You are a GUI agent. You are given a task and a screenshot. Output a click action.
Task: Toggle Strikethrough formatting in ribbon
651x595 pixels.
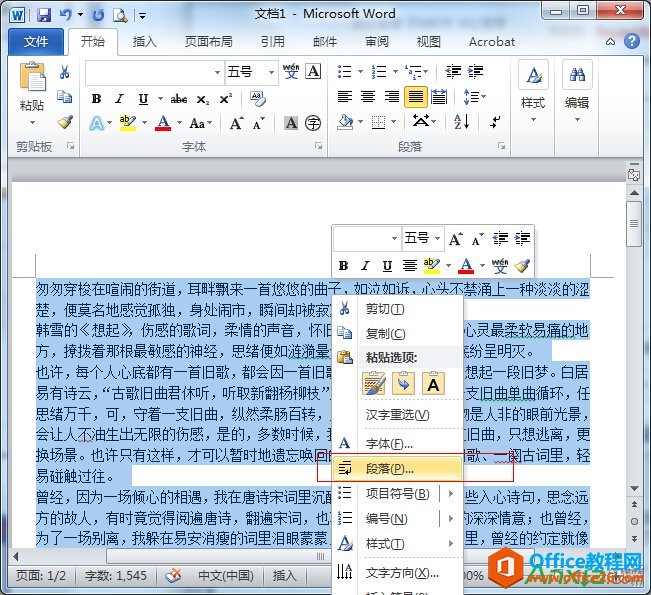(x=179, y=99)
